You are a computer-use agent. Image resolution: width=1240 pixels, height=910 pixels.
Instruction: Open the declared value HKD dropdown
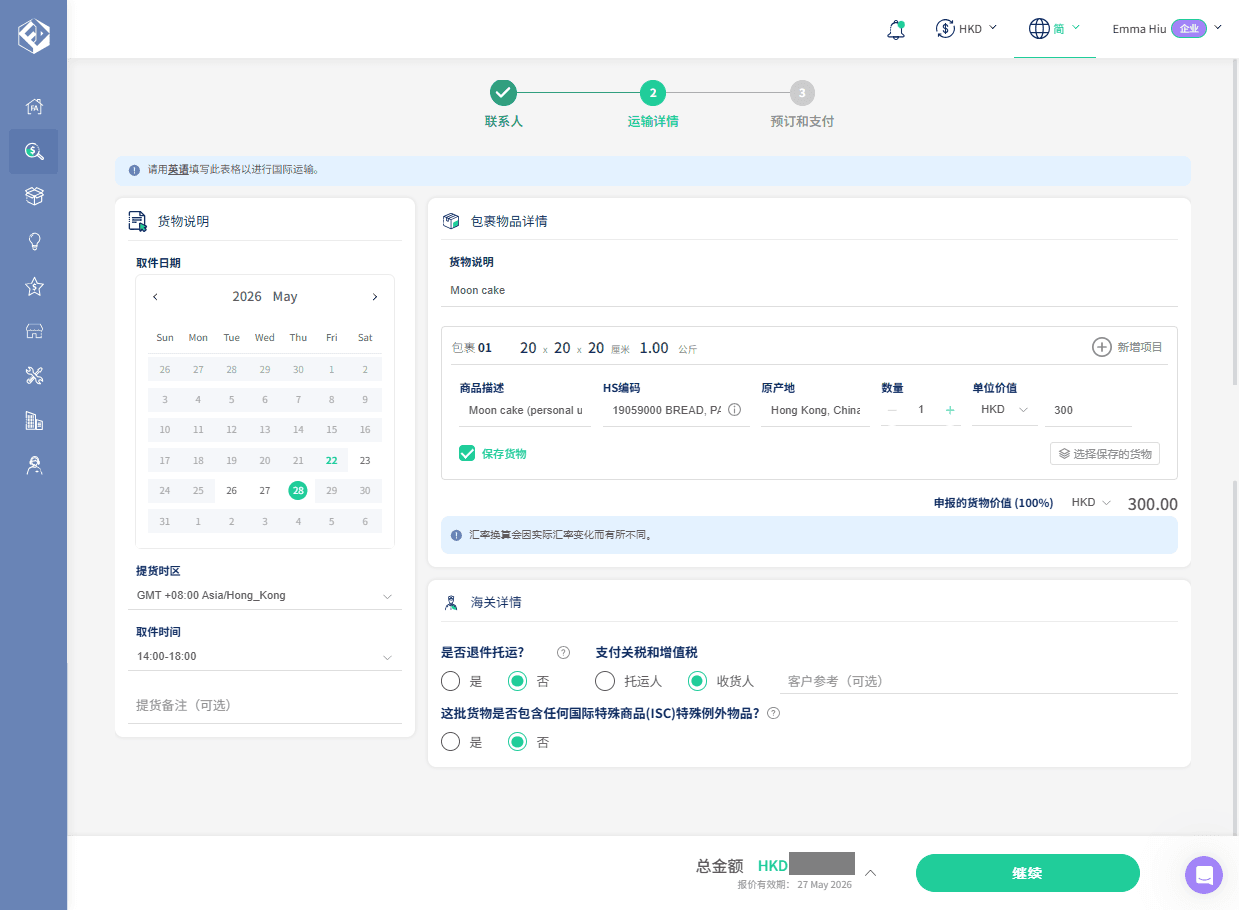(x=1091, y=503)
